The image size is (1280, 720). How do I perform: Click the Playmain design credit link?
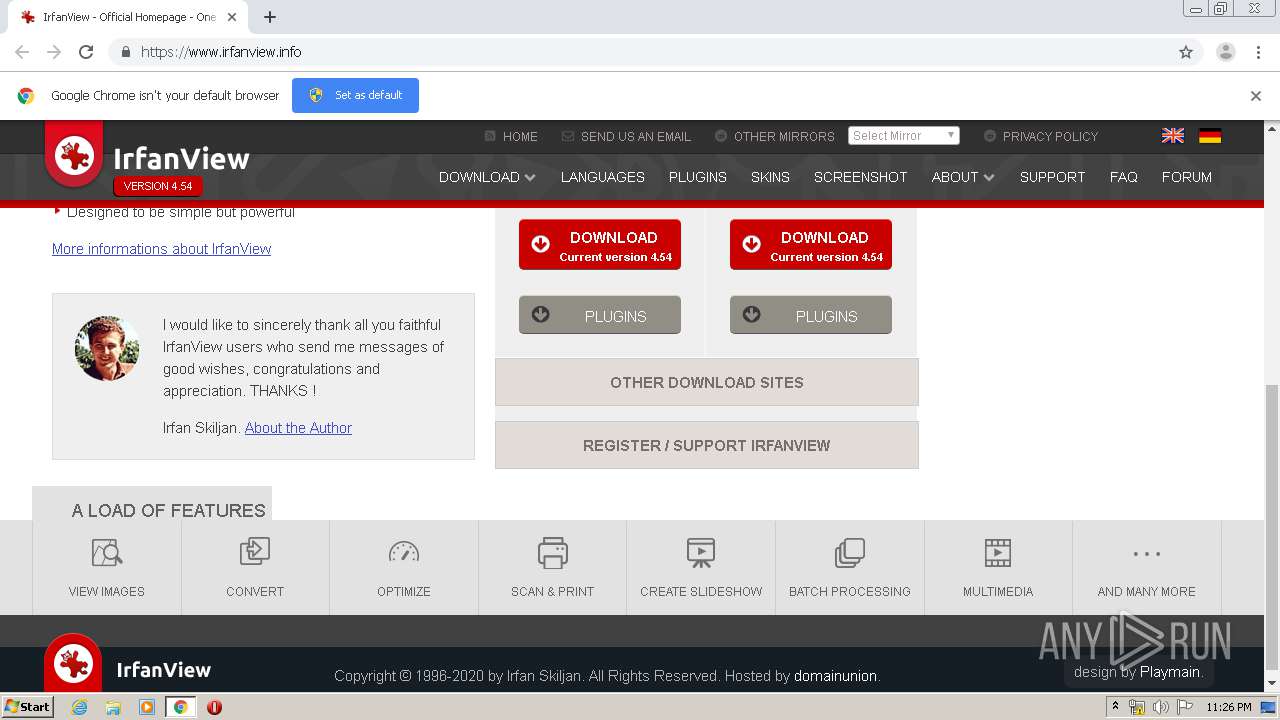[x=1171, y=672]
